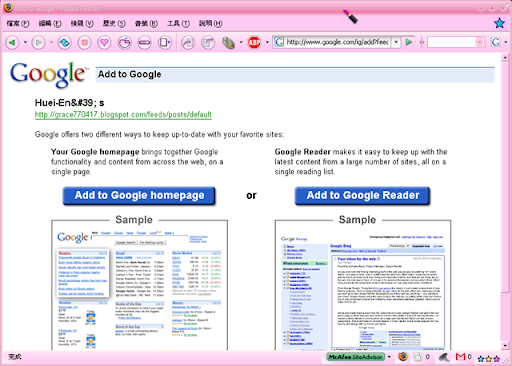Open the File menu labeled (F)
Screen dimensions: 512x366
(x=18, y=23)
